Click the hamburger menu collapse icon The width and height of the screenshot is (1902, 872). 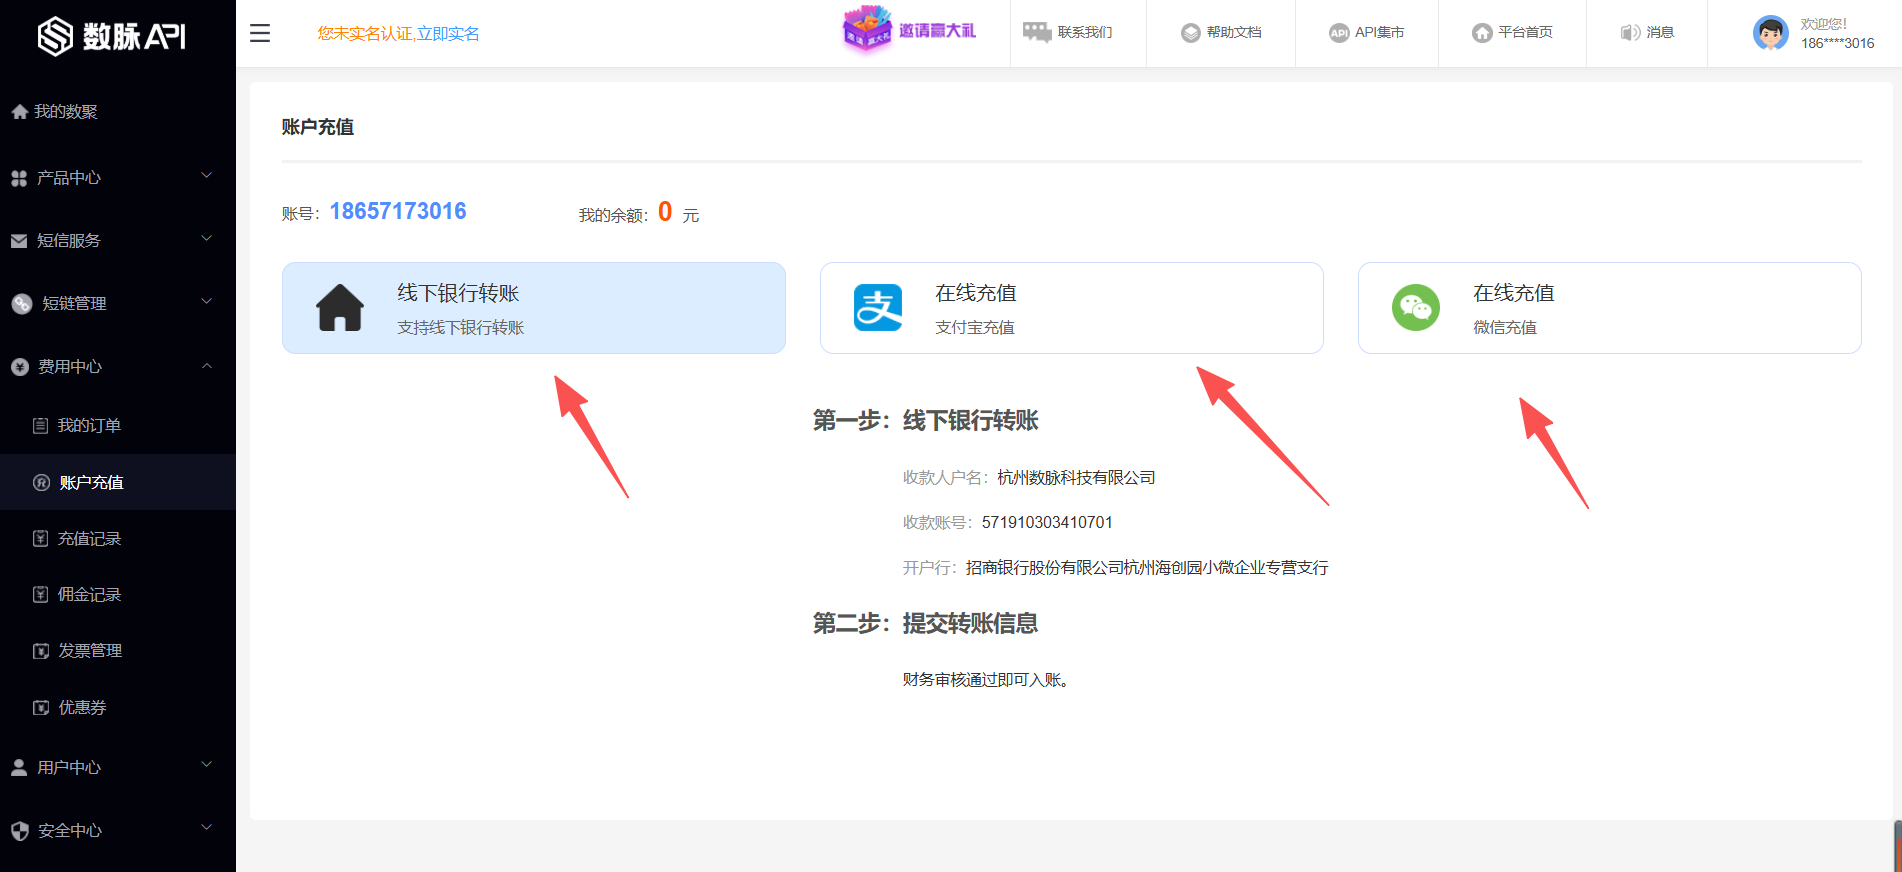pyautogui.click(x=260, y=33)
